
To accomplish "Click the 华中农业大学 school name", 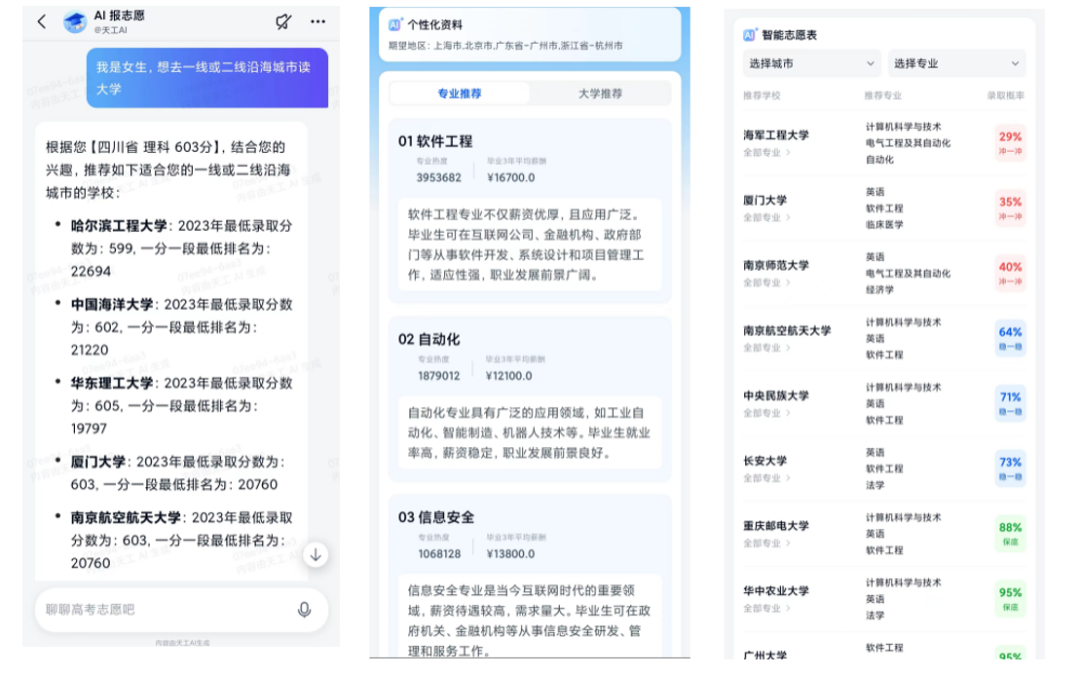I will tap(776, 591).
